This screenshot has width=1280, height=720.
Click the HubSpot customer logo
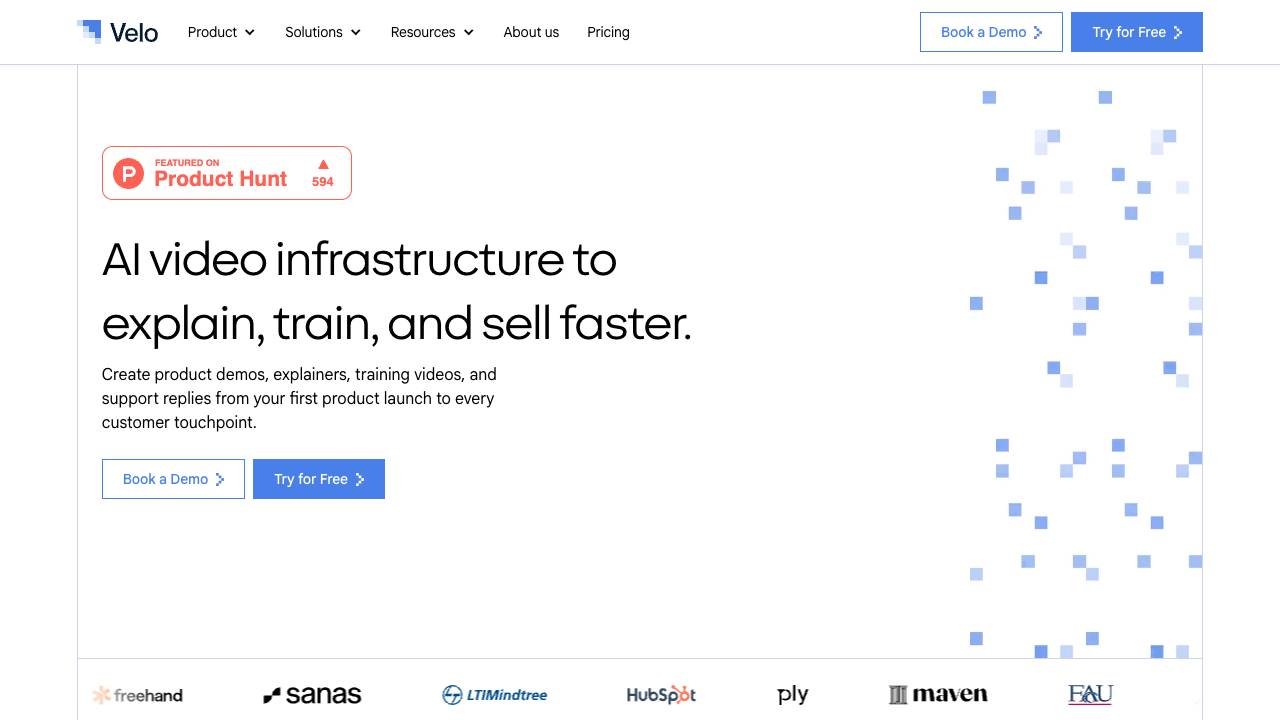[x=661, y=694]
